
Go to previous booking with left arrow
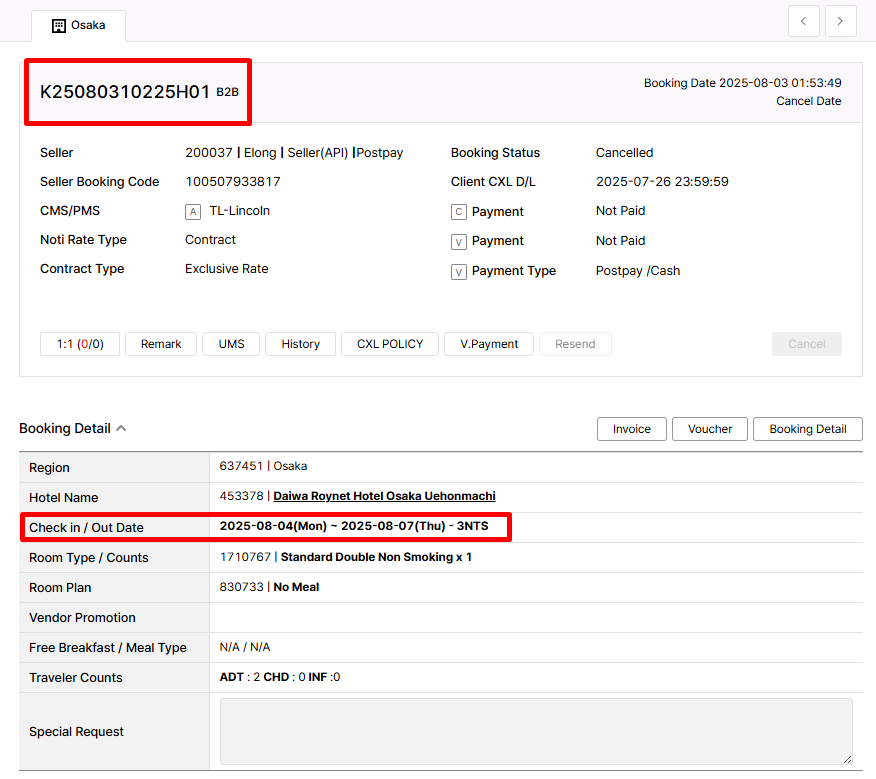point(804,21)
